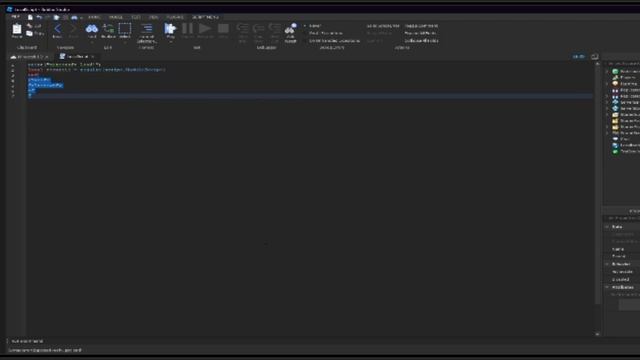Click the greyed Forward navigation arrow

(x=73, y=29)
